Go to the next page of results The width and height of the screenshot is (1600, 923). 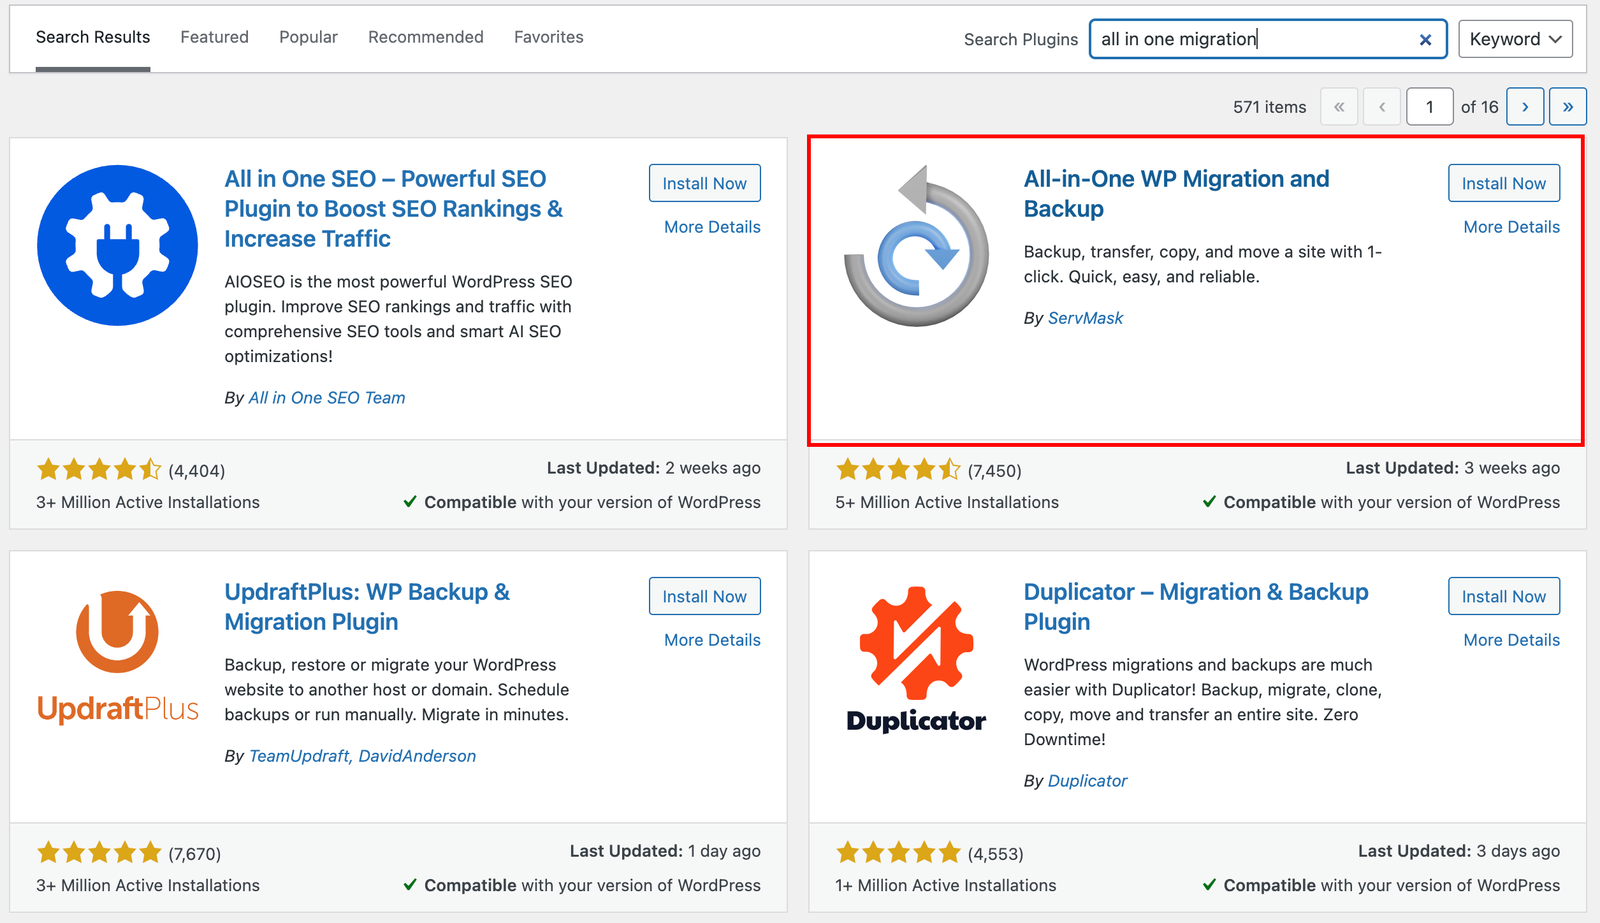[x=1525, y=107]
